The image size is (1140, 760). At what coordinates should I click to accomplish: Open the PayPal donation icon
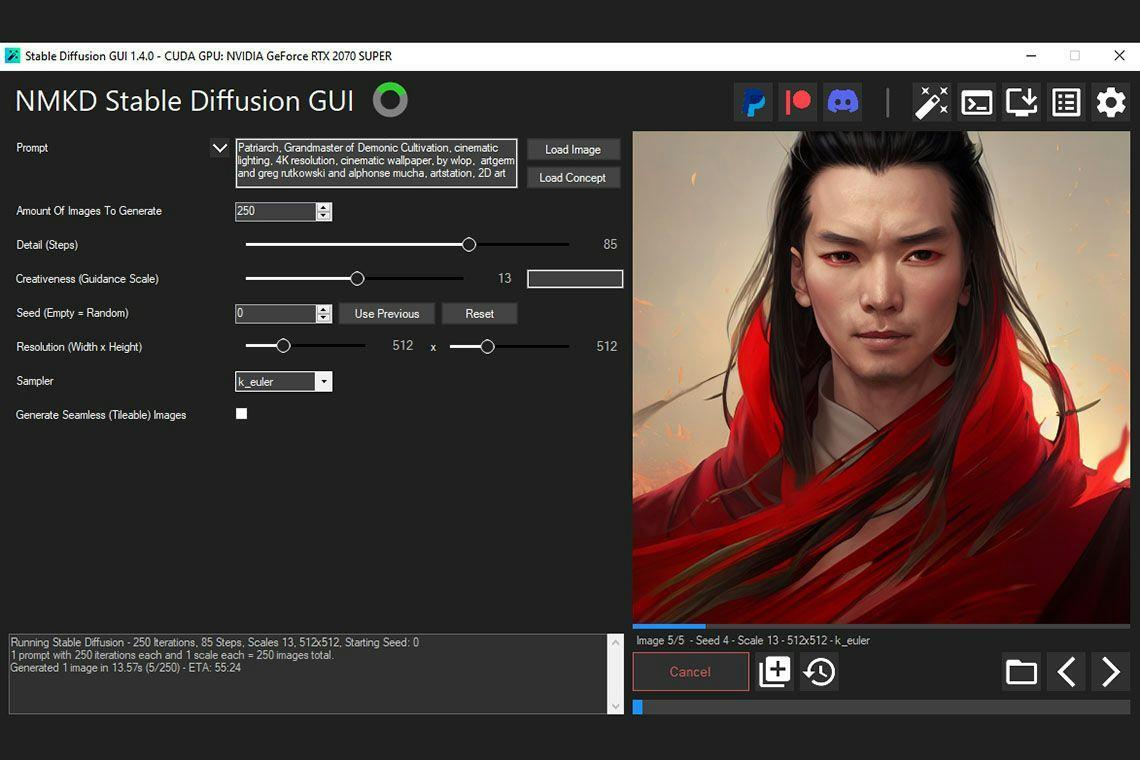(x=753, y=102)
